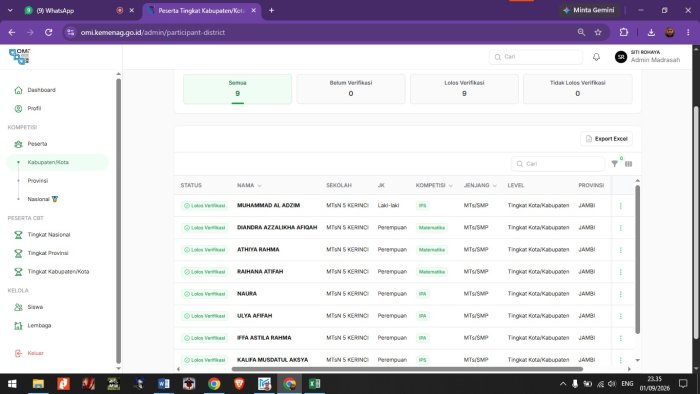Sort by the NAMA column
700x394 pixels.
point(249,185)
